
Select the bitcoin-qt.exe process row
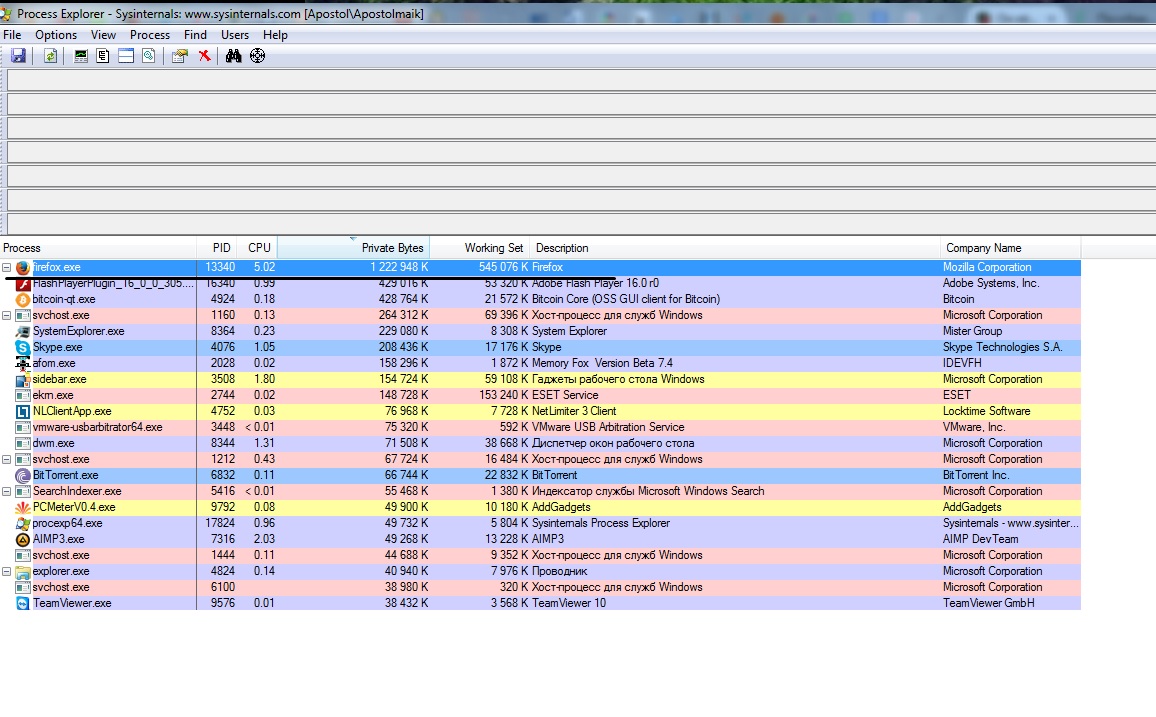pos(540,299)
